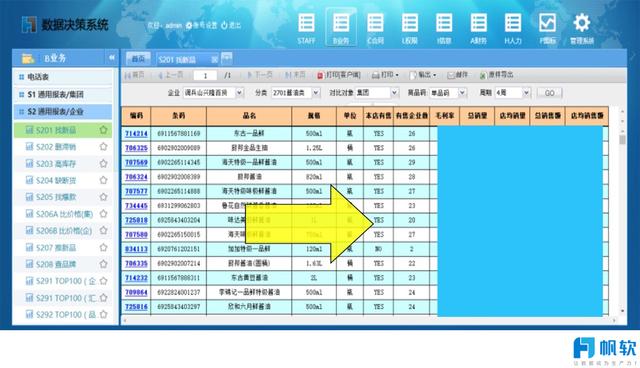The image size is (640, 368).
Task: Click the mail (邮件) toolbar icon
Action: click(x=451, y=75)
